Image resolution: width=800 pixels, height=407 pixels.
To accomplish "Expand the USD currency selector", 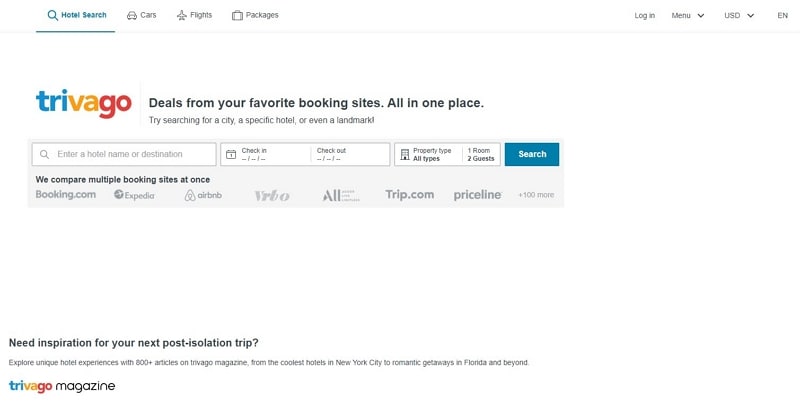I will coord(739,16).
